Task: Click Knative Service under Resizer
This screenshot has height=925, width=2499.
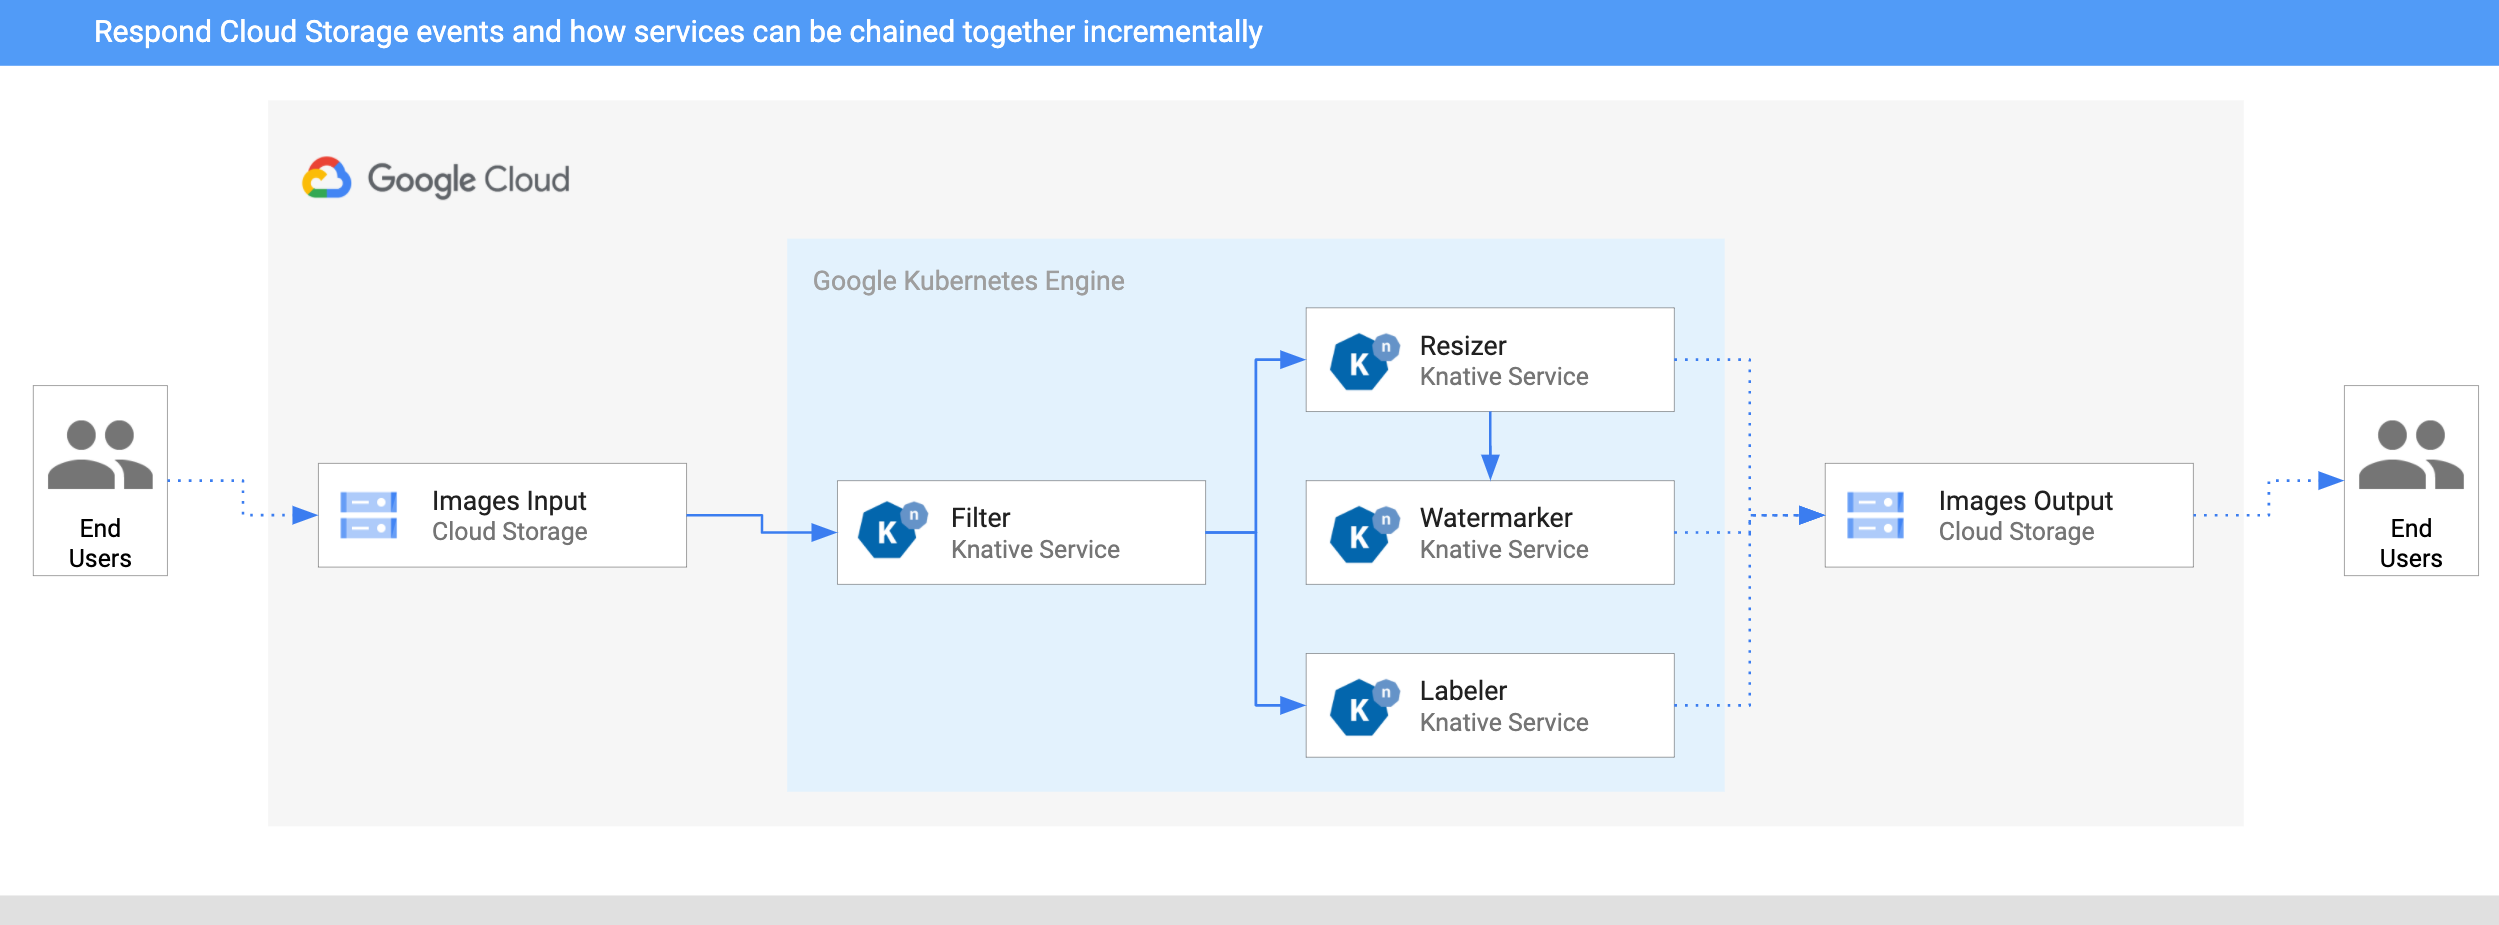Action: tap(1504, 376)
